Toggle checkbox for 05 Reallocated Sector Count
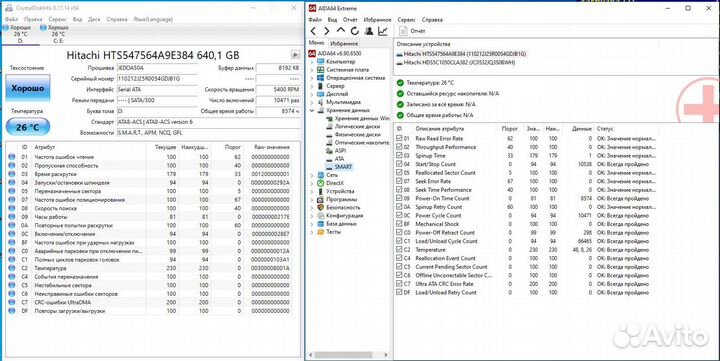Viewport: 720px width, 361px height. (x=399, y=173)
